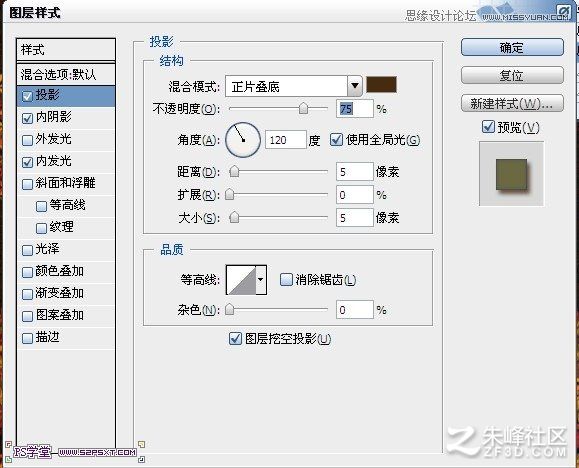Click the shadow color swatch
579x468 pixels.
(381, 85)
